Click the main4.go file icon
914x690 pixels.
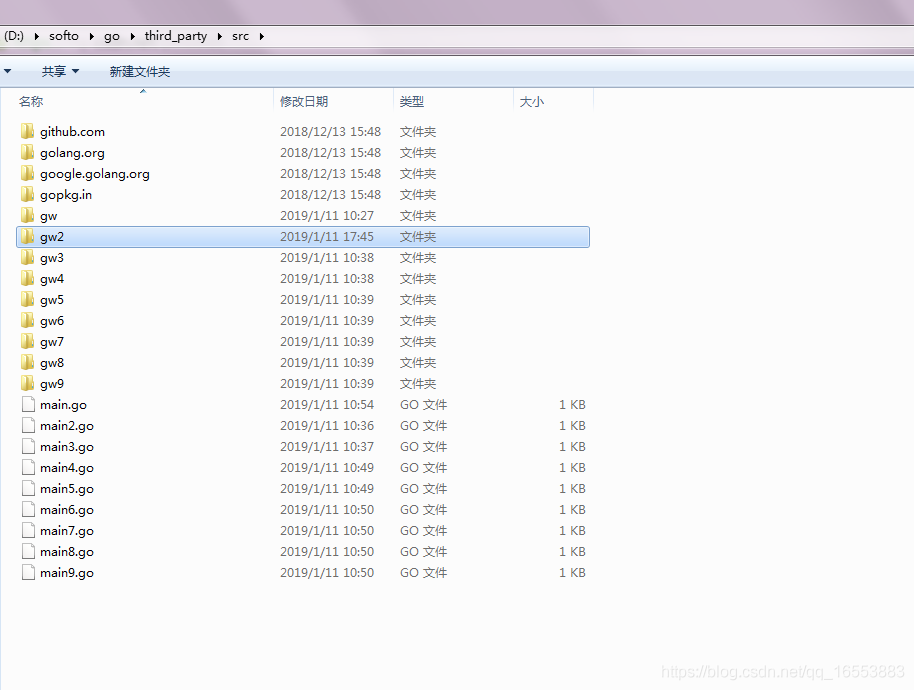pyautogui.click(x=28, y=467)
